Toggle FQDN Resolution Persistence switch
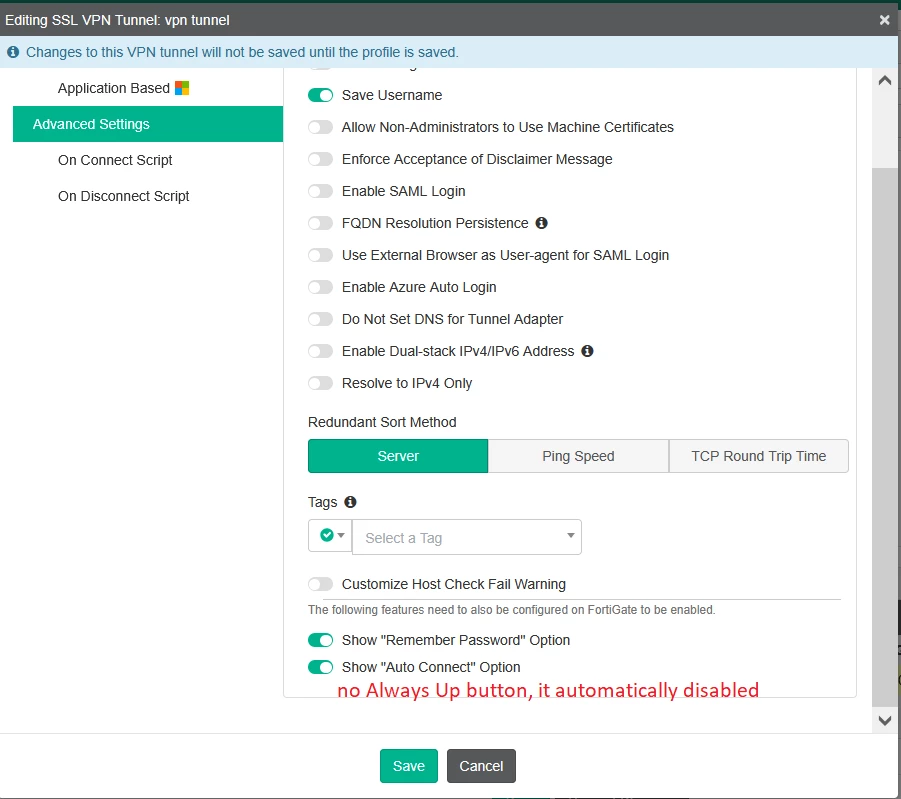901x799 pixels. [321, 223]
